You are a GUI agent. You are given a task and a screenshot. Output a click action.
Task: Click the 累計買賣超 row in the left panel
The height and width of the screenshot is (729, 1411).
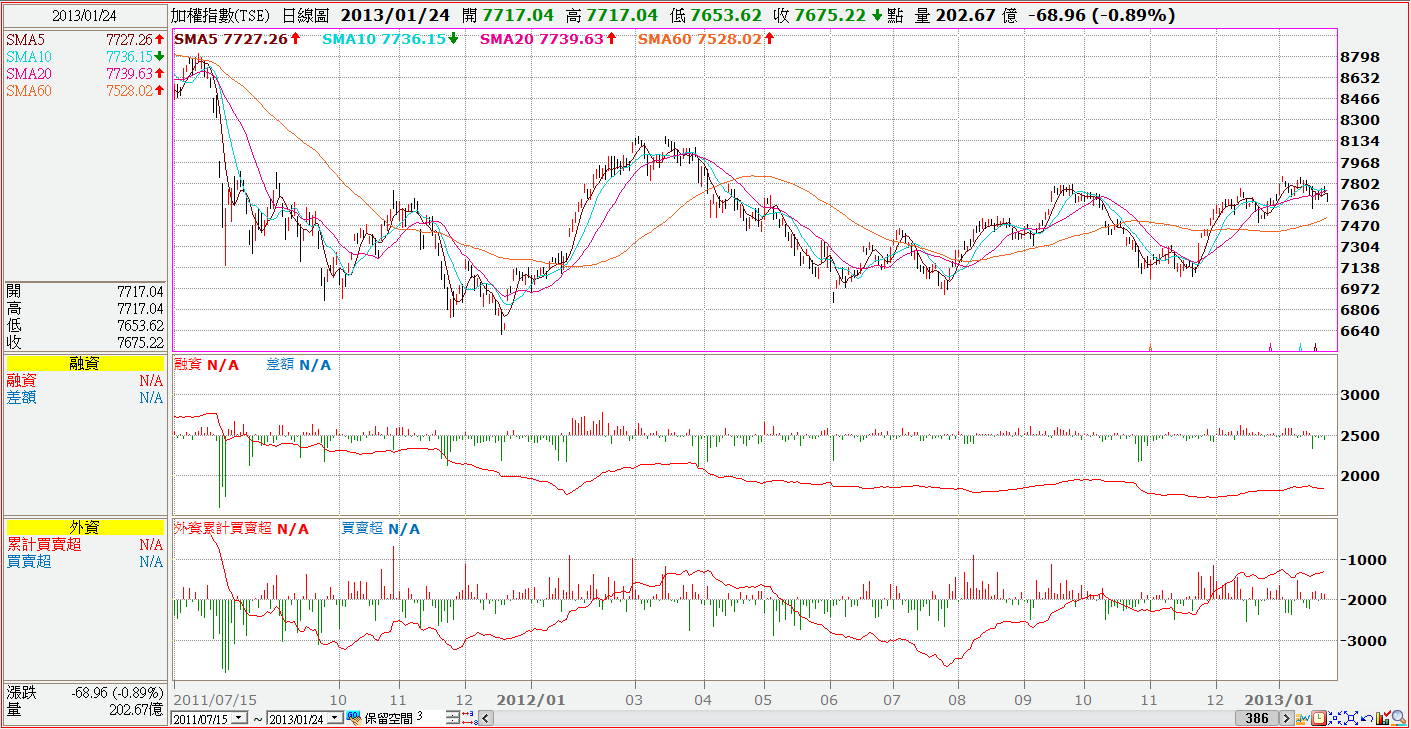point(84,545)
